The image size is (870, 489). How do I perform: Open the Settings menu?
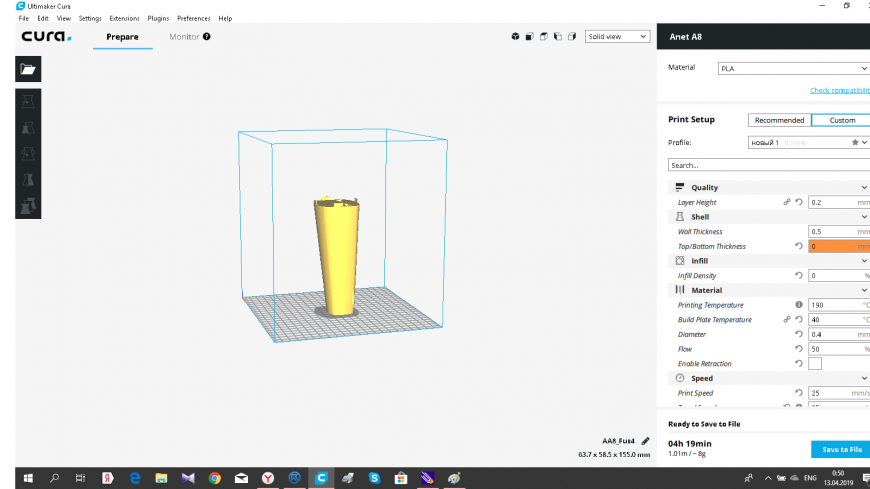[90, 18]
